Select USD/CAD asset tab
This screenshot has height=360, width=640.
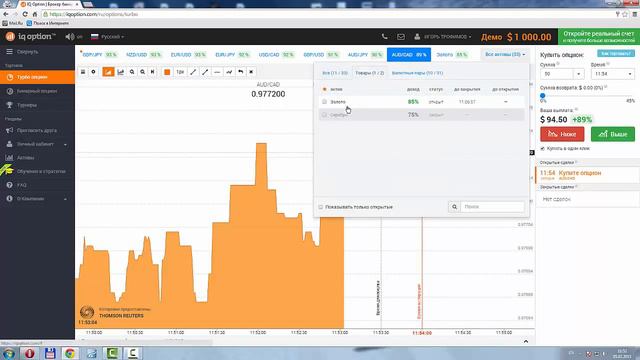[x=276, y=55]
